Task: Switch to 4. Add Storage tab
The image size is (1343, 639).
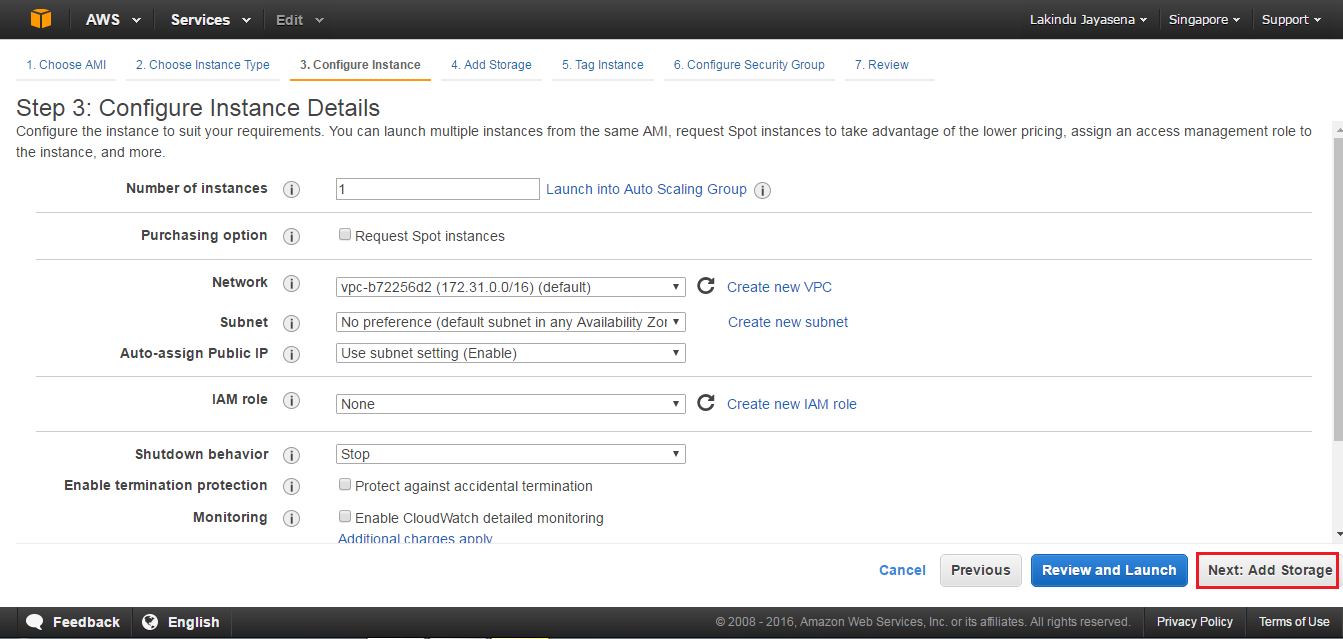Action: coord(491,65)
